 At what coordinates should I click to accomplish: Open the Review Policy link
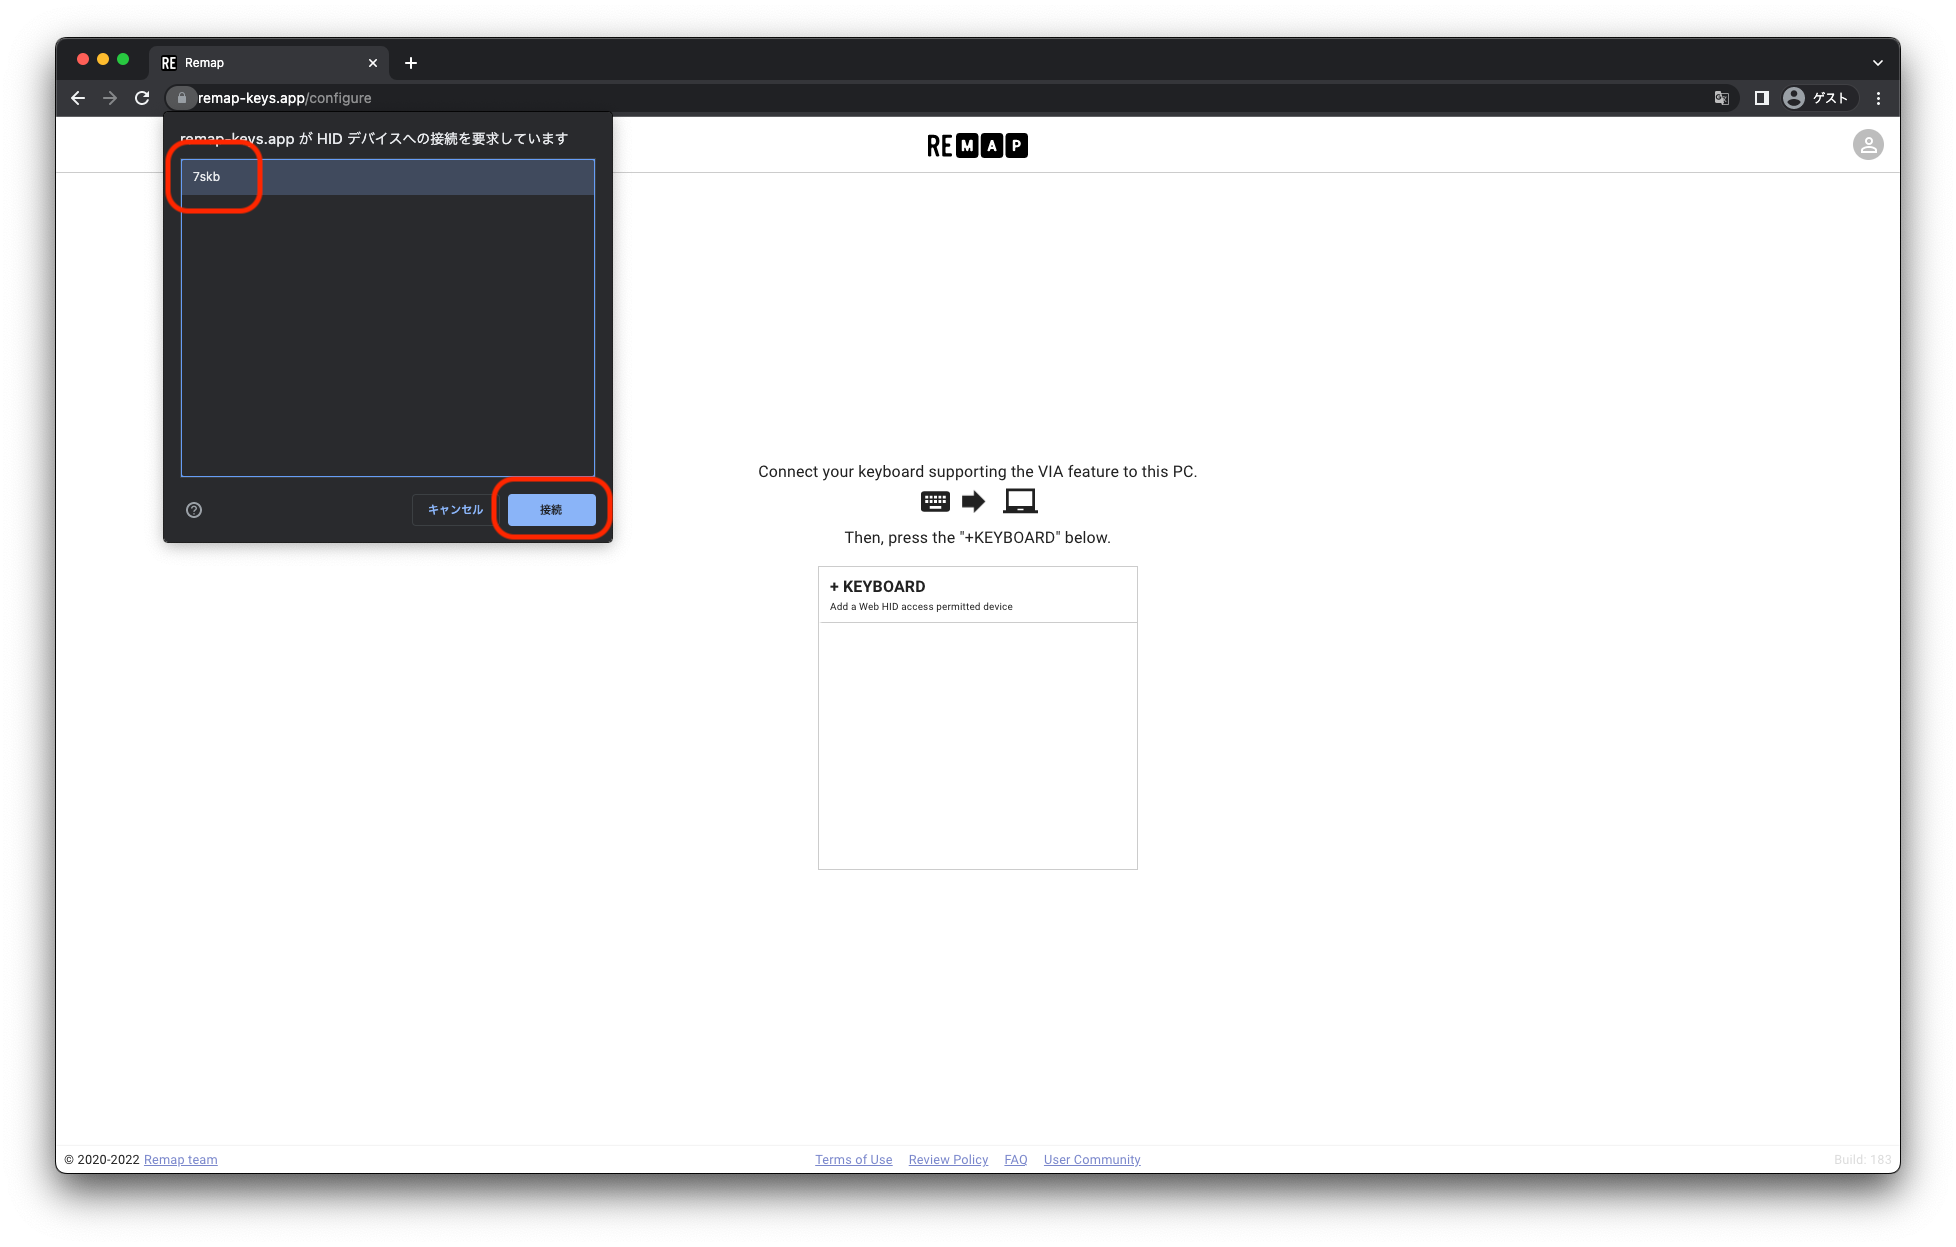coord(948,1160)
